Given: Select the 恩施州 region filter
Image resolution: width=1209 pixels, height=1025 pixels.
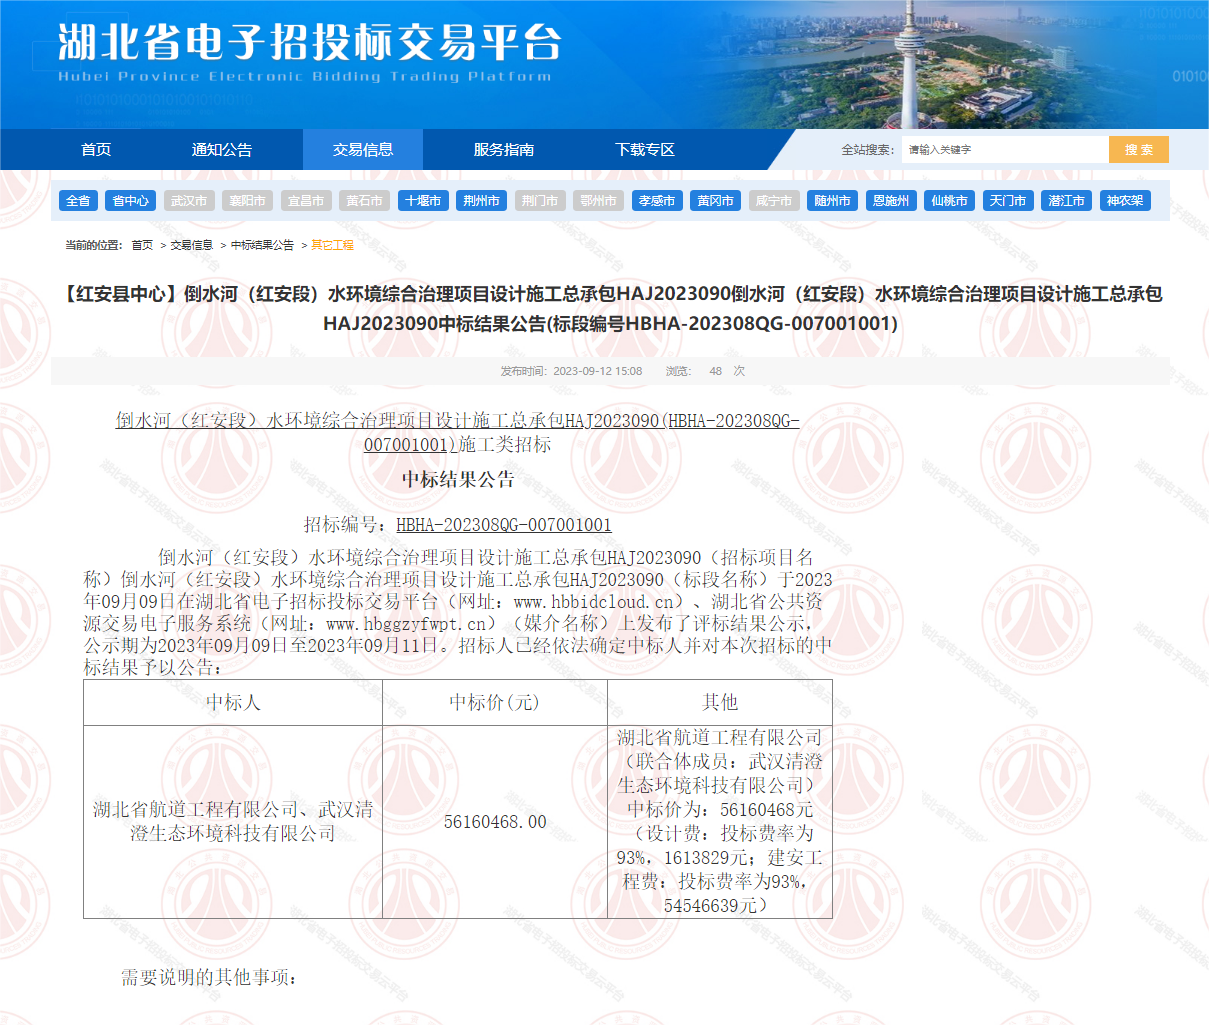Looking at the screenshot, I should [x=891, y=201].
